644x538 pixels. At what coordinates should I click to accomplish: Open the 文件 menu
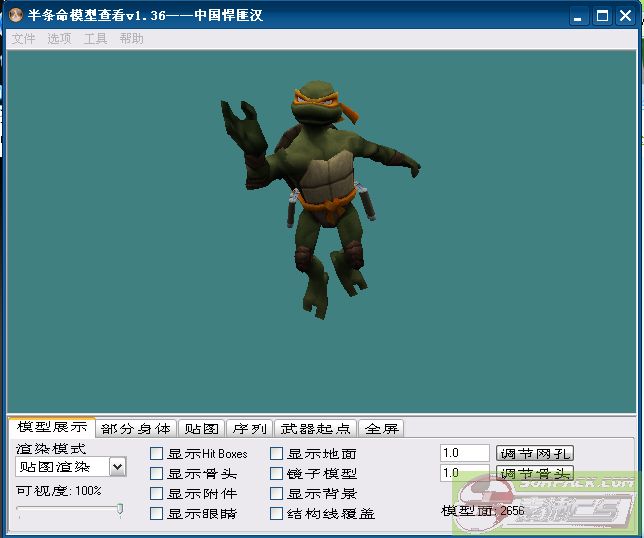pos(23,39)
